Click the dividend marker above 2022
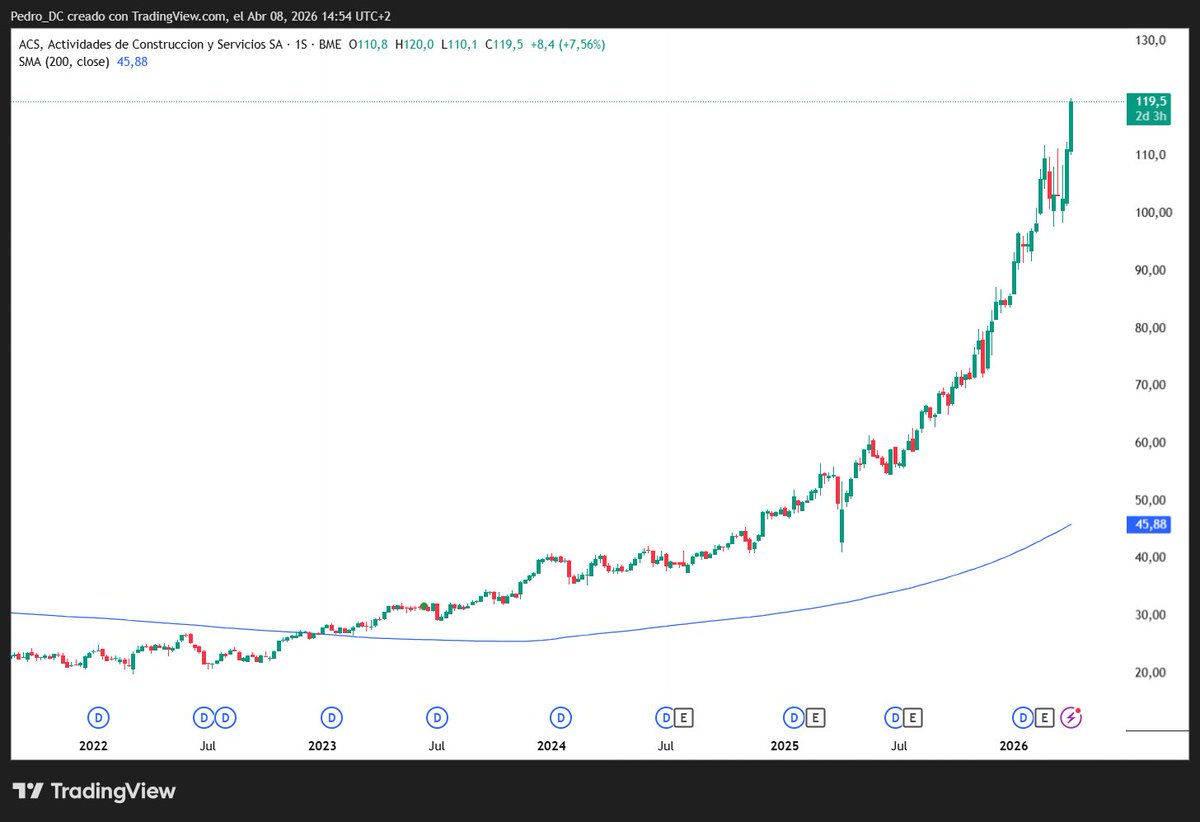The image size is (1200, 822). coord(99,717)
